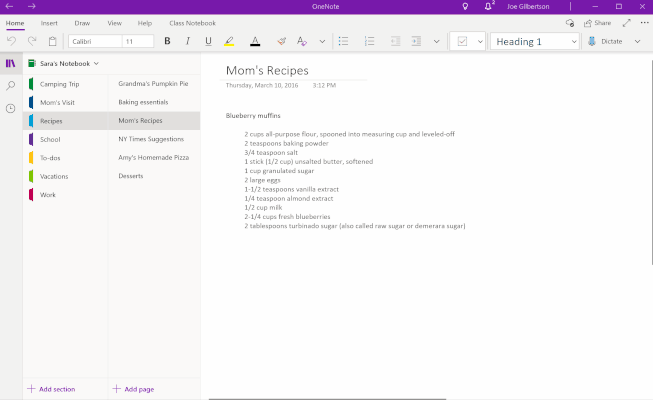Increase indent
Viewport: 653px width, 400px height.
click(416, 41)
